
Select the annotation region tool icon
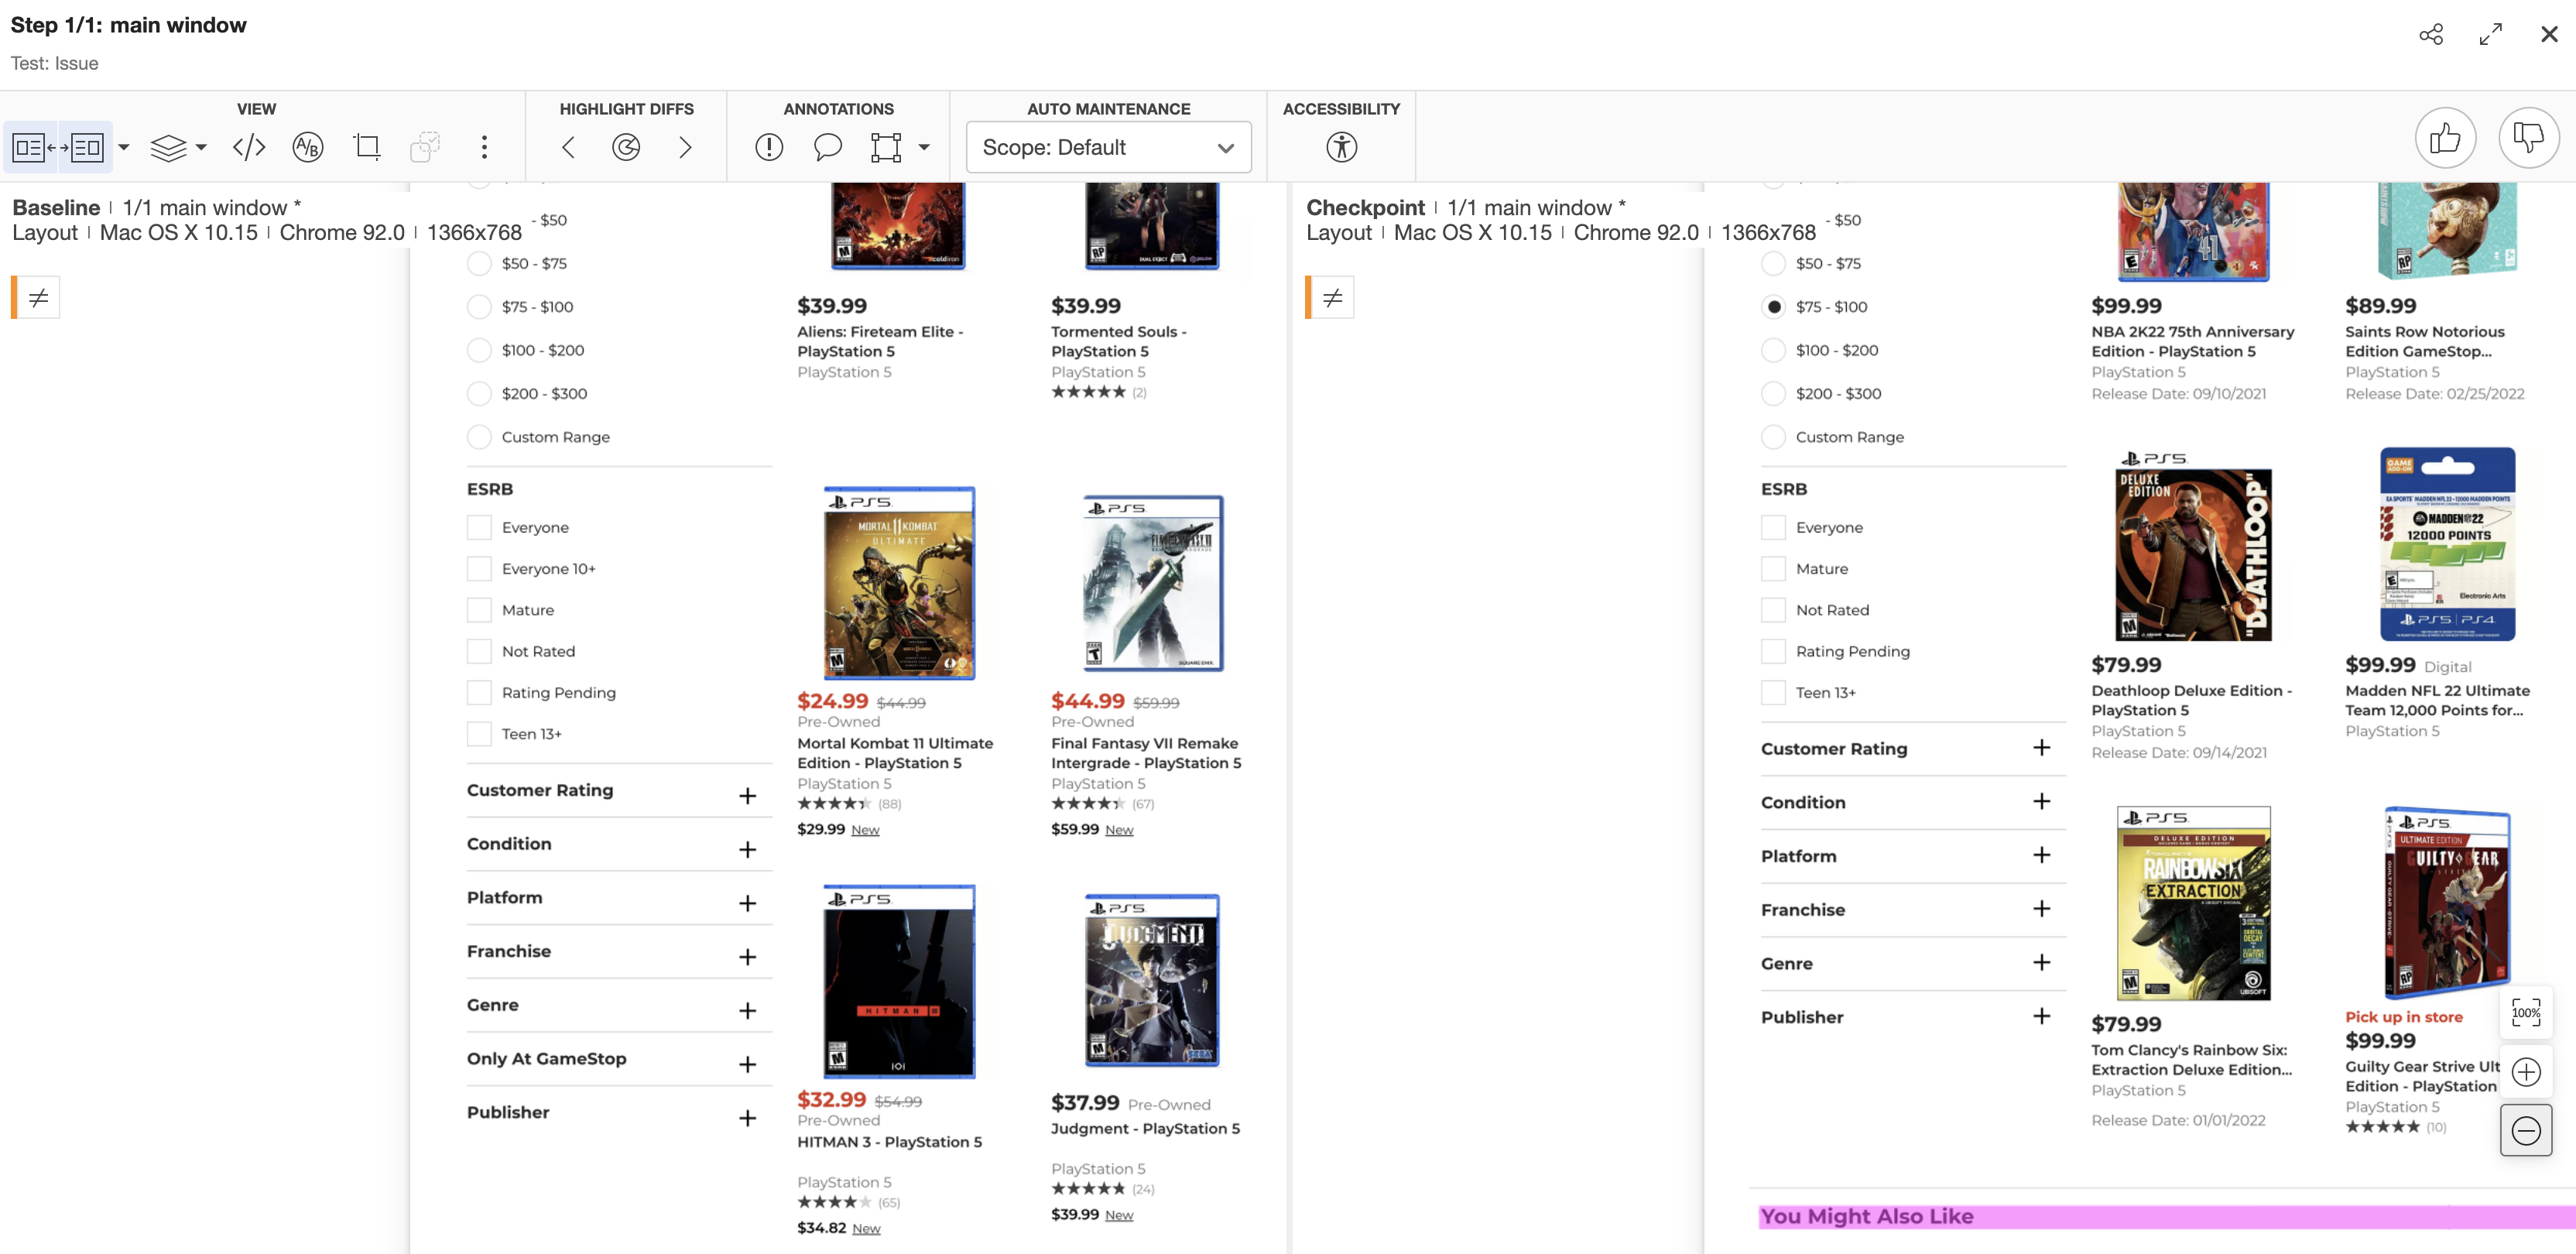(886, 148)
